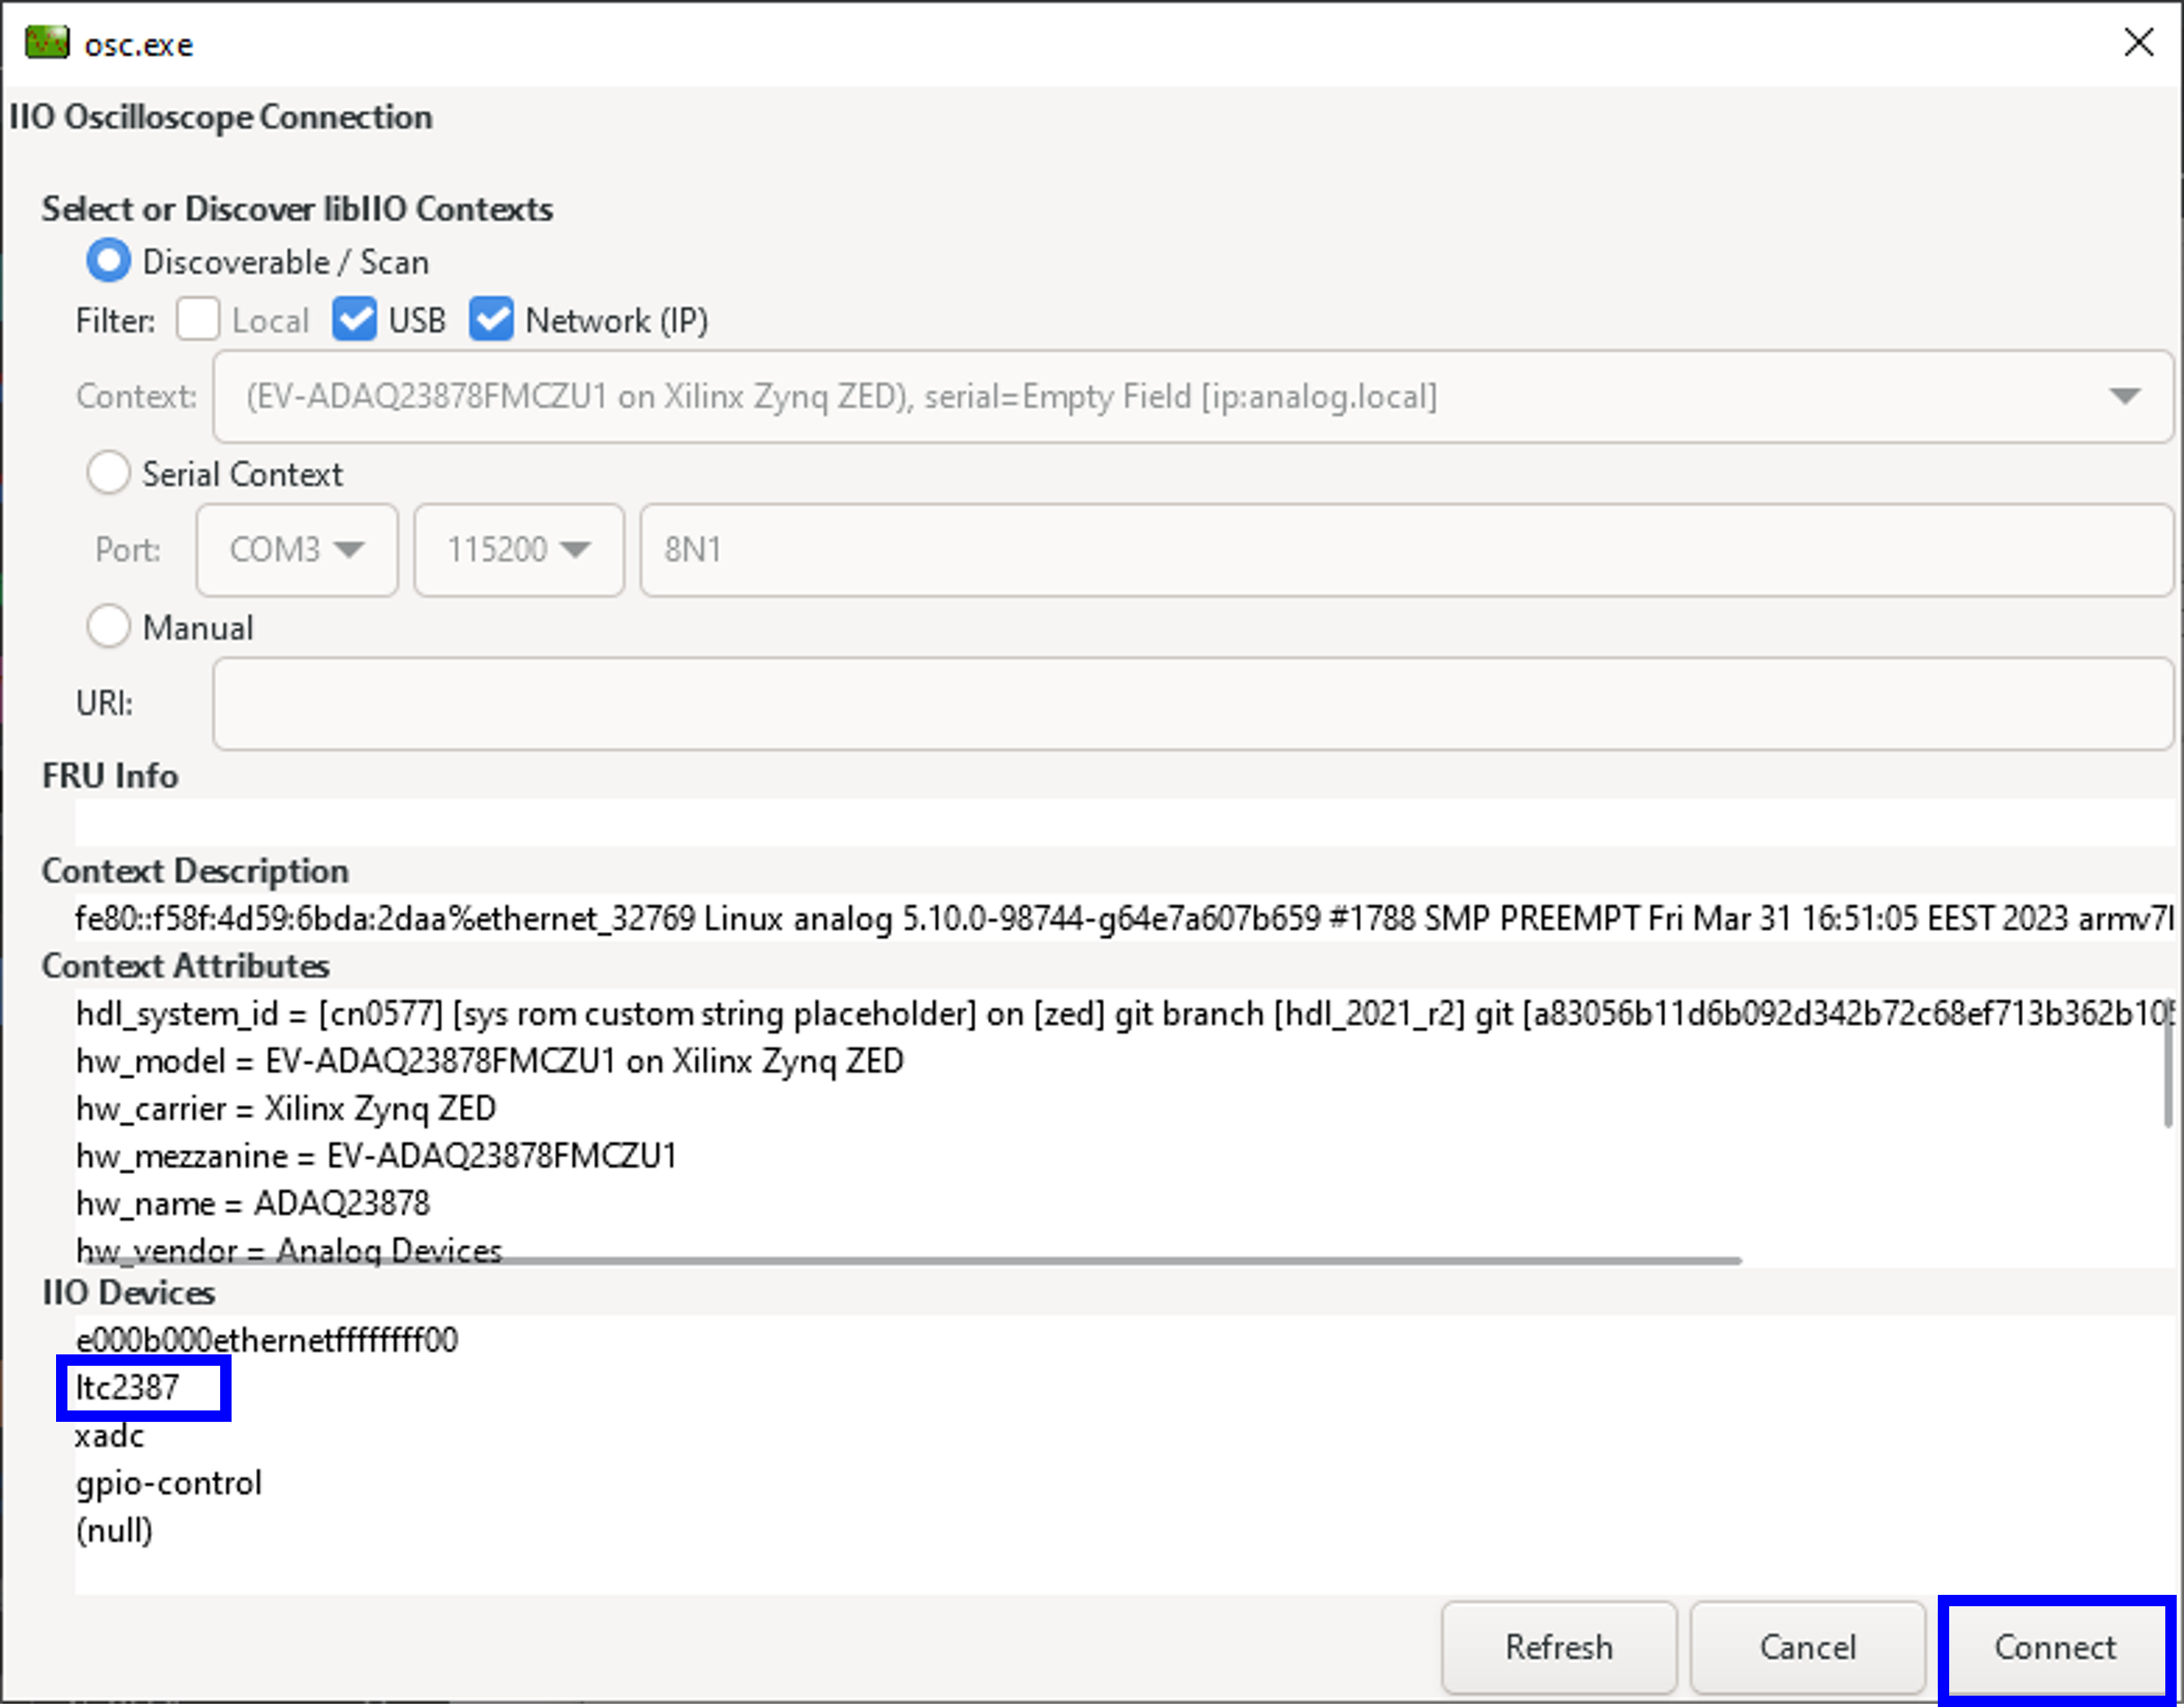Image resolution: width=2184 pixels, height=1707 pixels.
Task: Open the 115200 baud rate dropdown
Action: point(519,550)
